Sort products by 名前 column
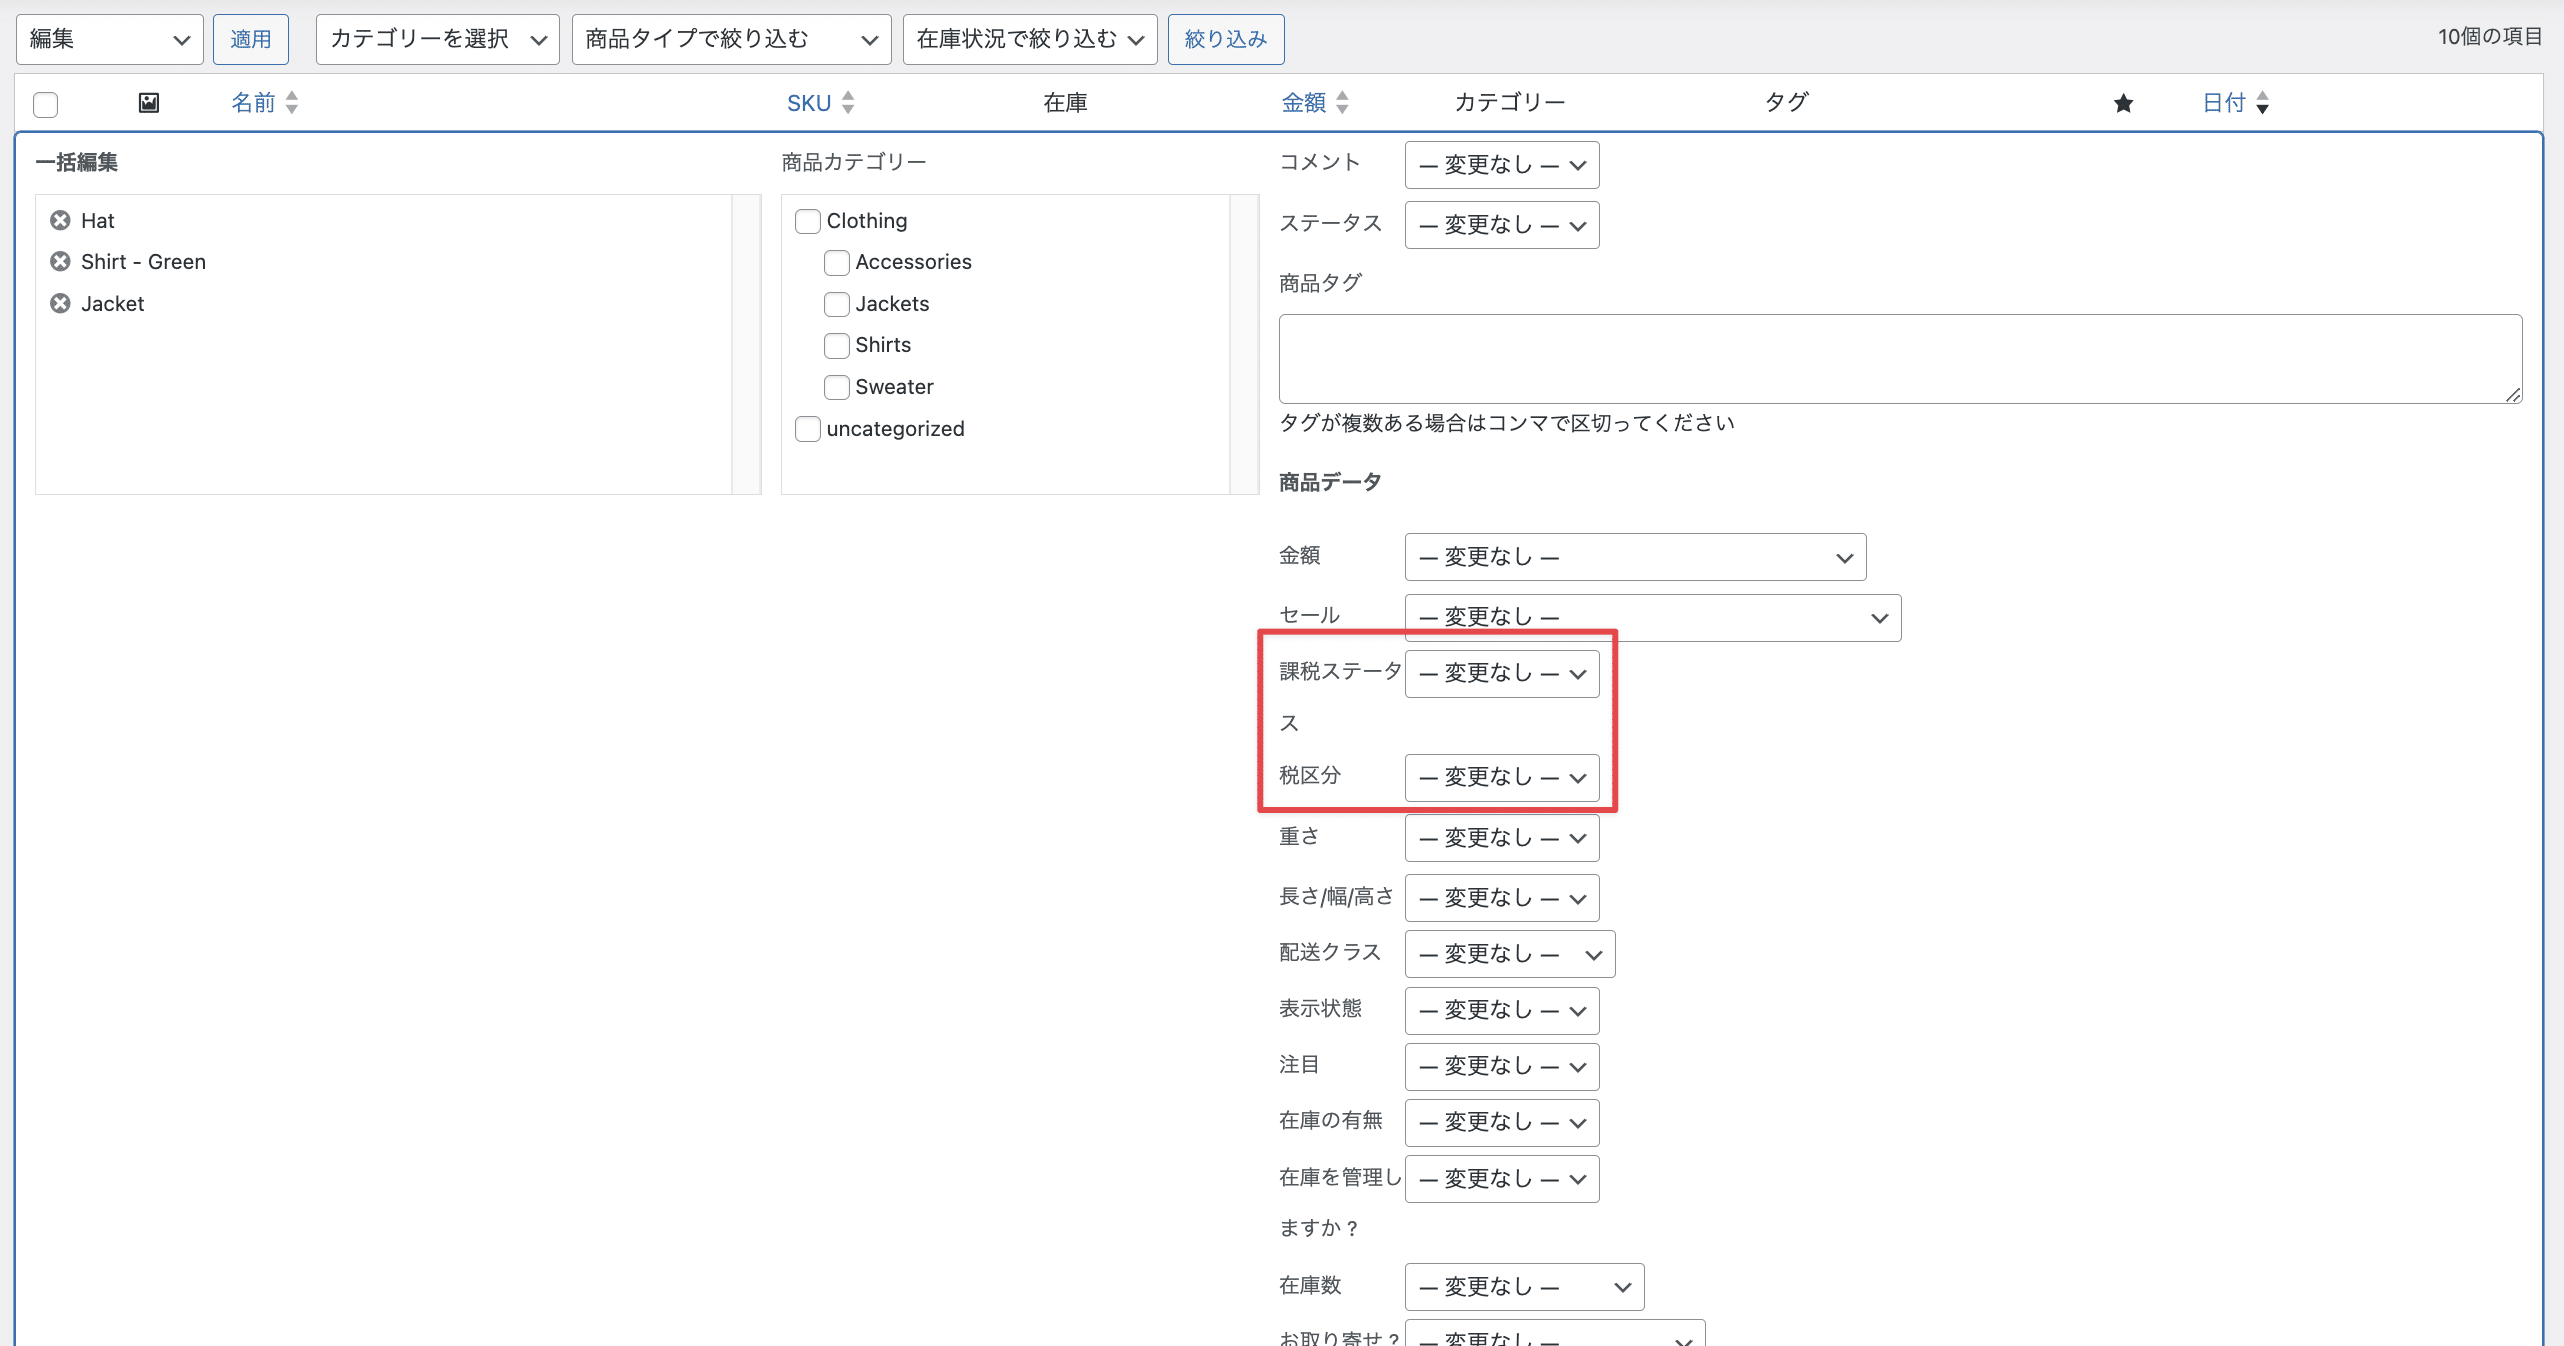This screenshot has height=1346, width=2564. 264,102
